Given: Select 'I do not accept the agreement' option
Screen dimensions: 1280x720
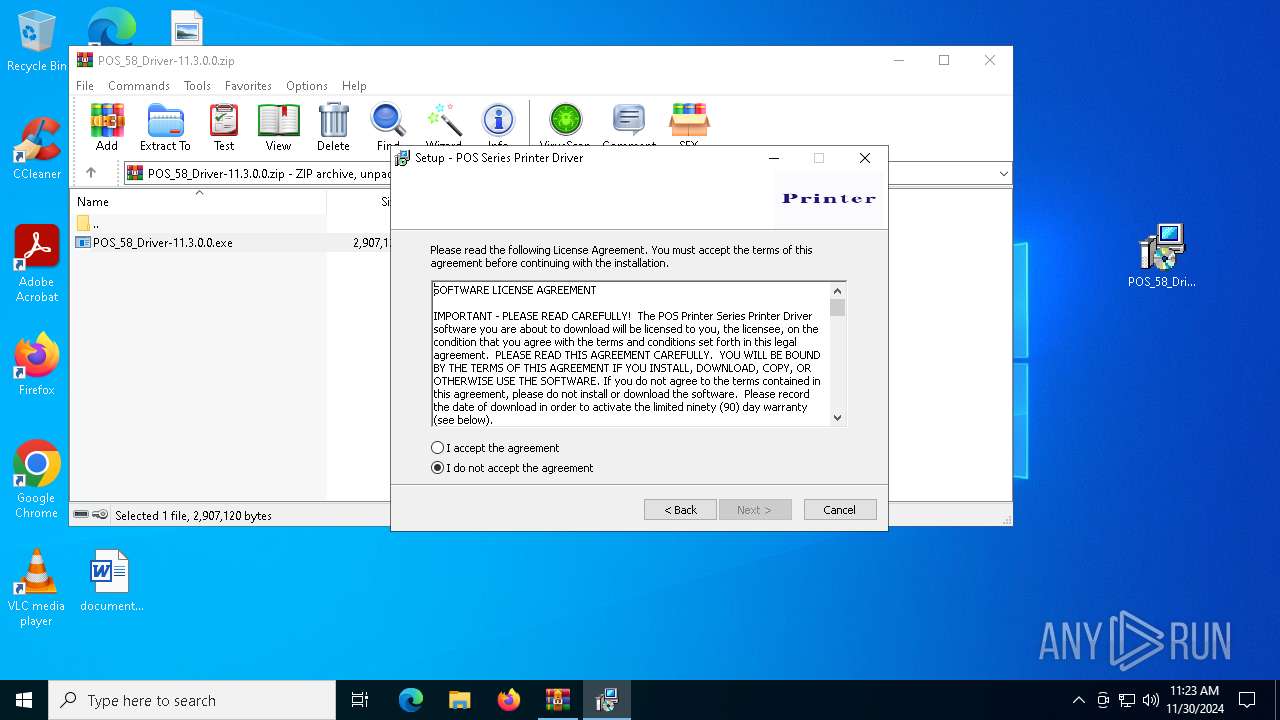Looking at the screenshot, I should (512, 468).
